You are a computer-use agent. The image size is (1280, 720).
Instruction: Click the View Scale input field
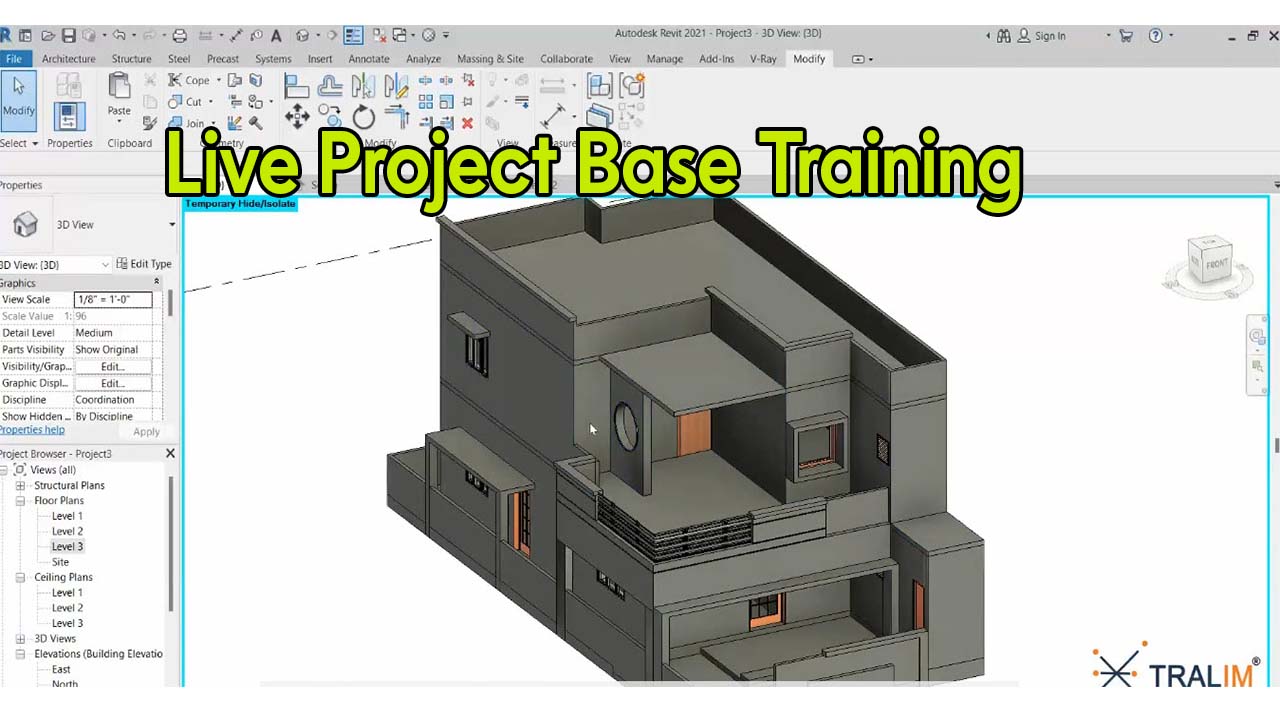pyautogui.click(x=113, y=300)
